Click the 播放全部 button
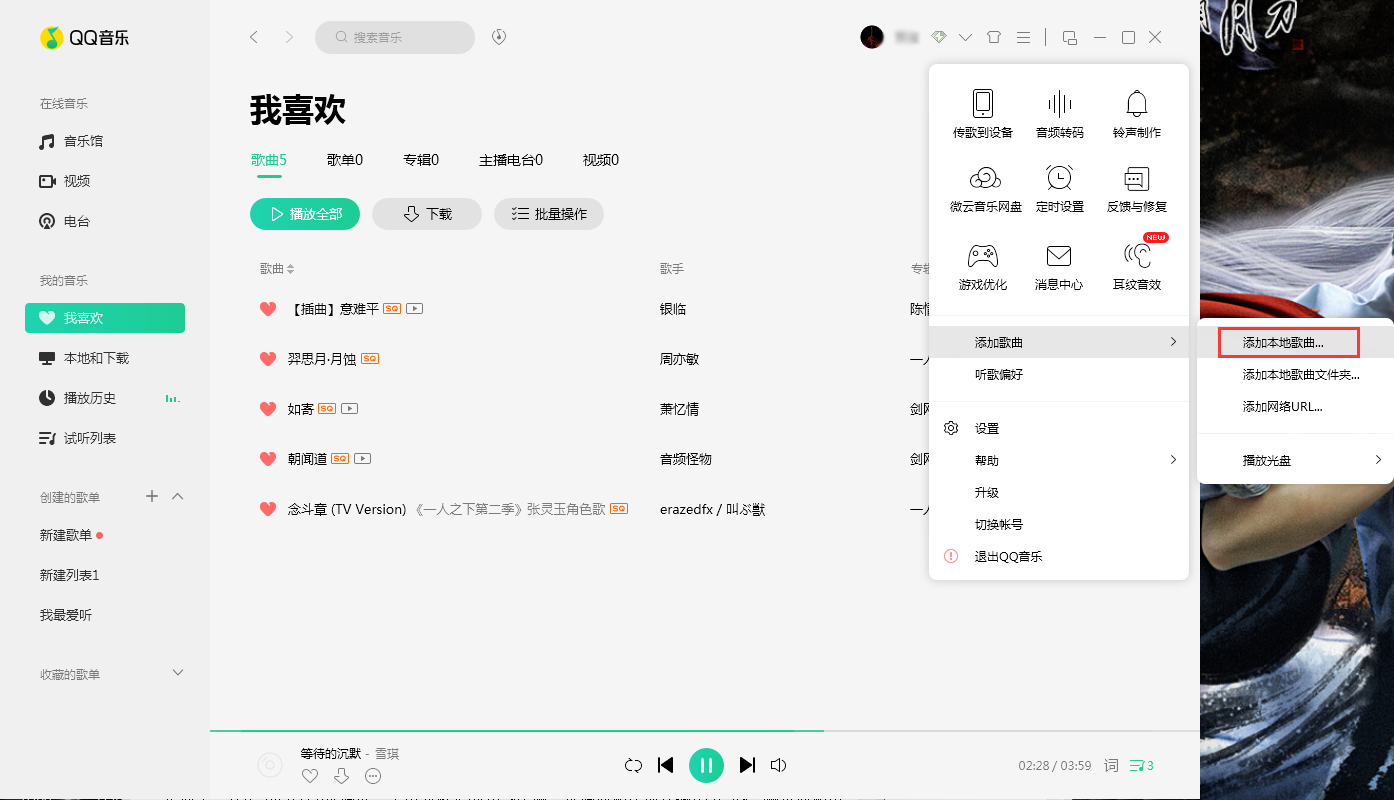The height and width of the screenshot is (800, 1394). [x=304, y=213]
